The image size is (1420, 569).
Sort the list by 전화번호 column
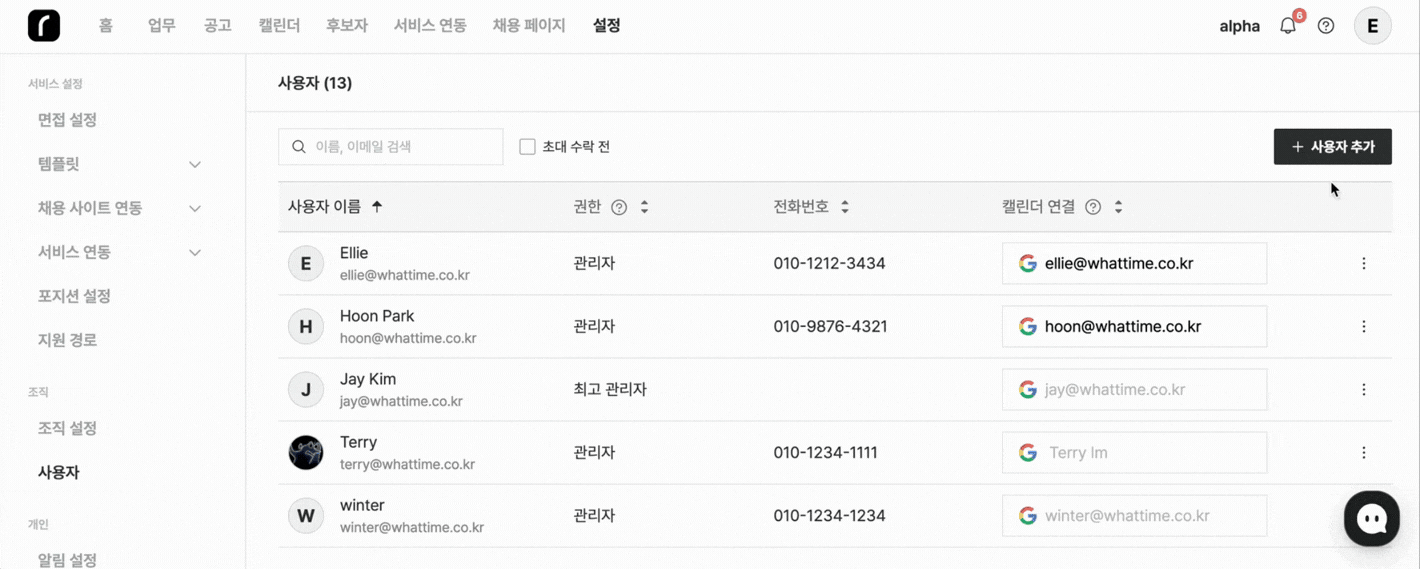point(845,207)
